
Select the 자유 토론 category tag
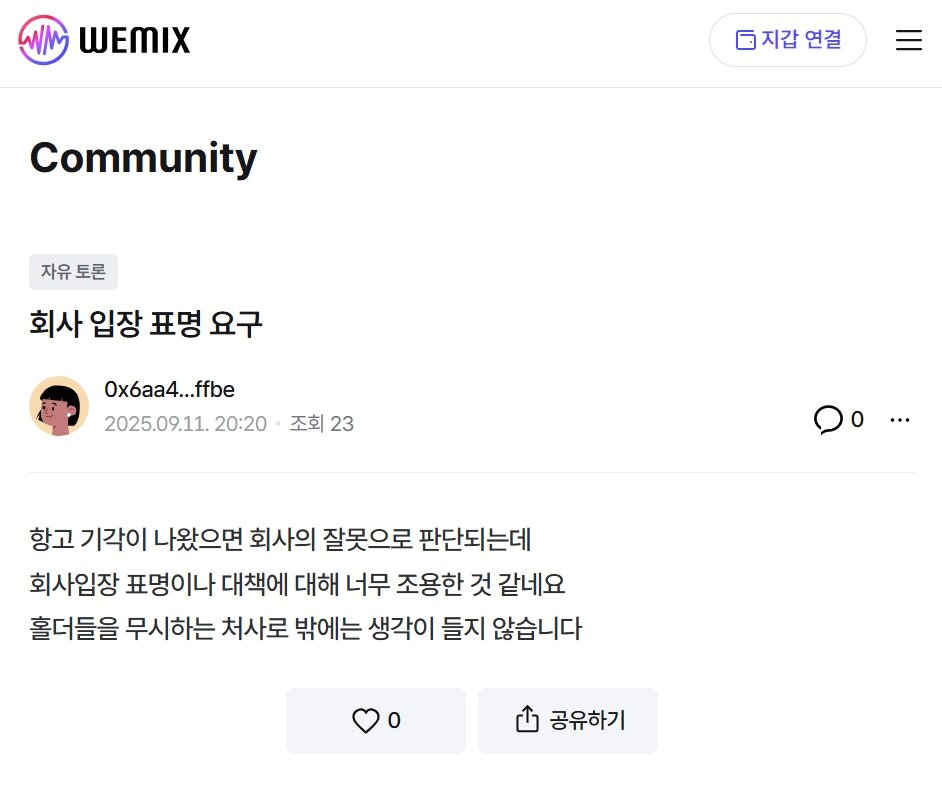point(71,271)
